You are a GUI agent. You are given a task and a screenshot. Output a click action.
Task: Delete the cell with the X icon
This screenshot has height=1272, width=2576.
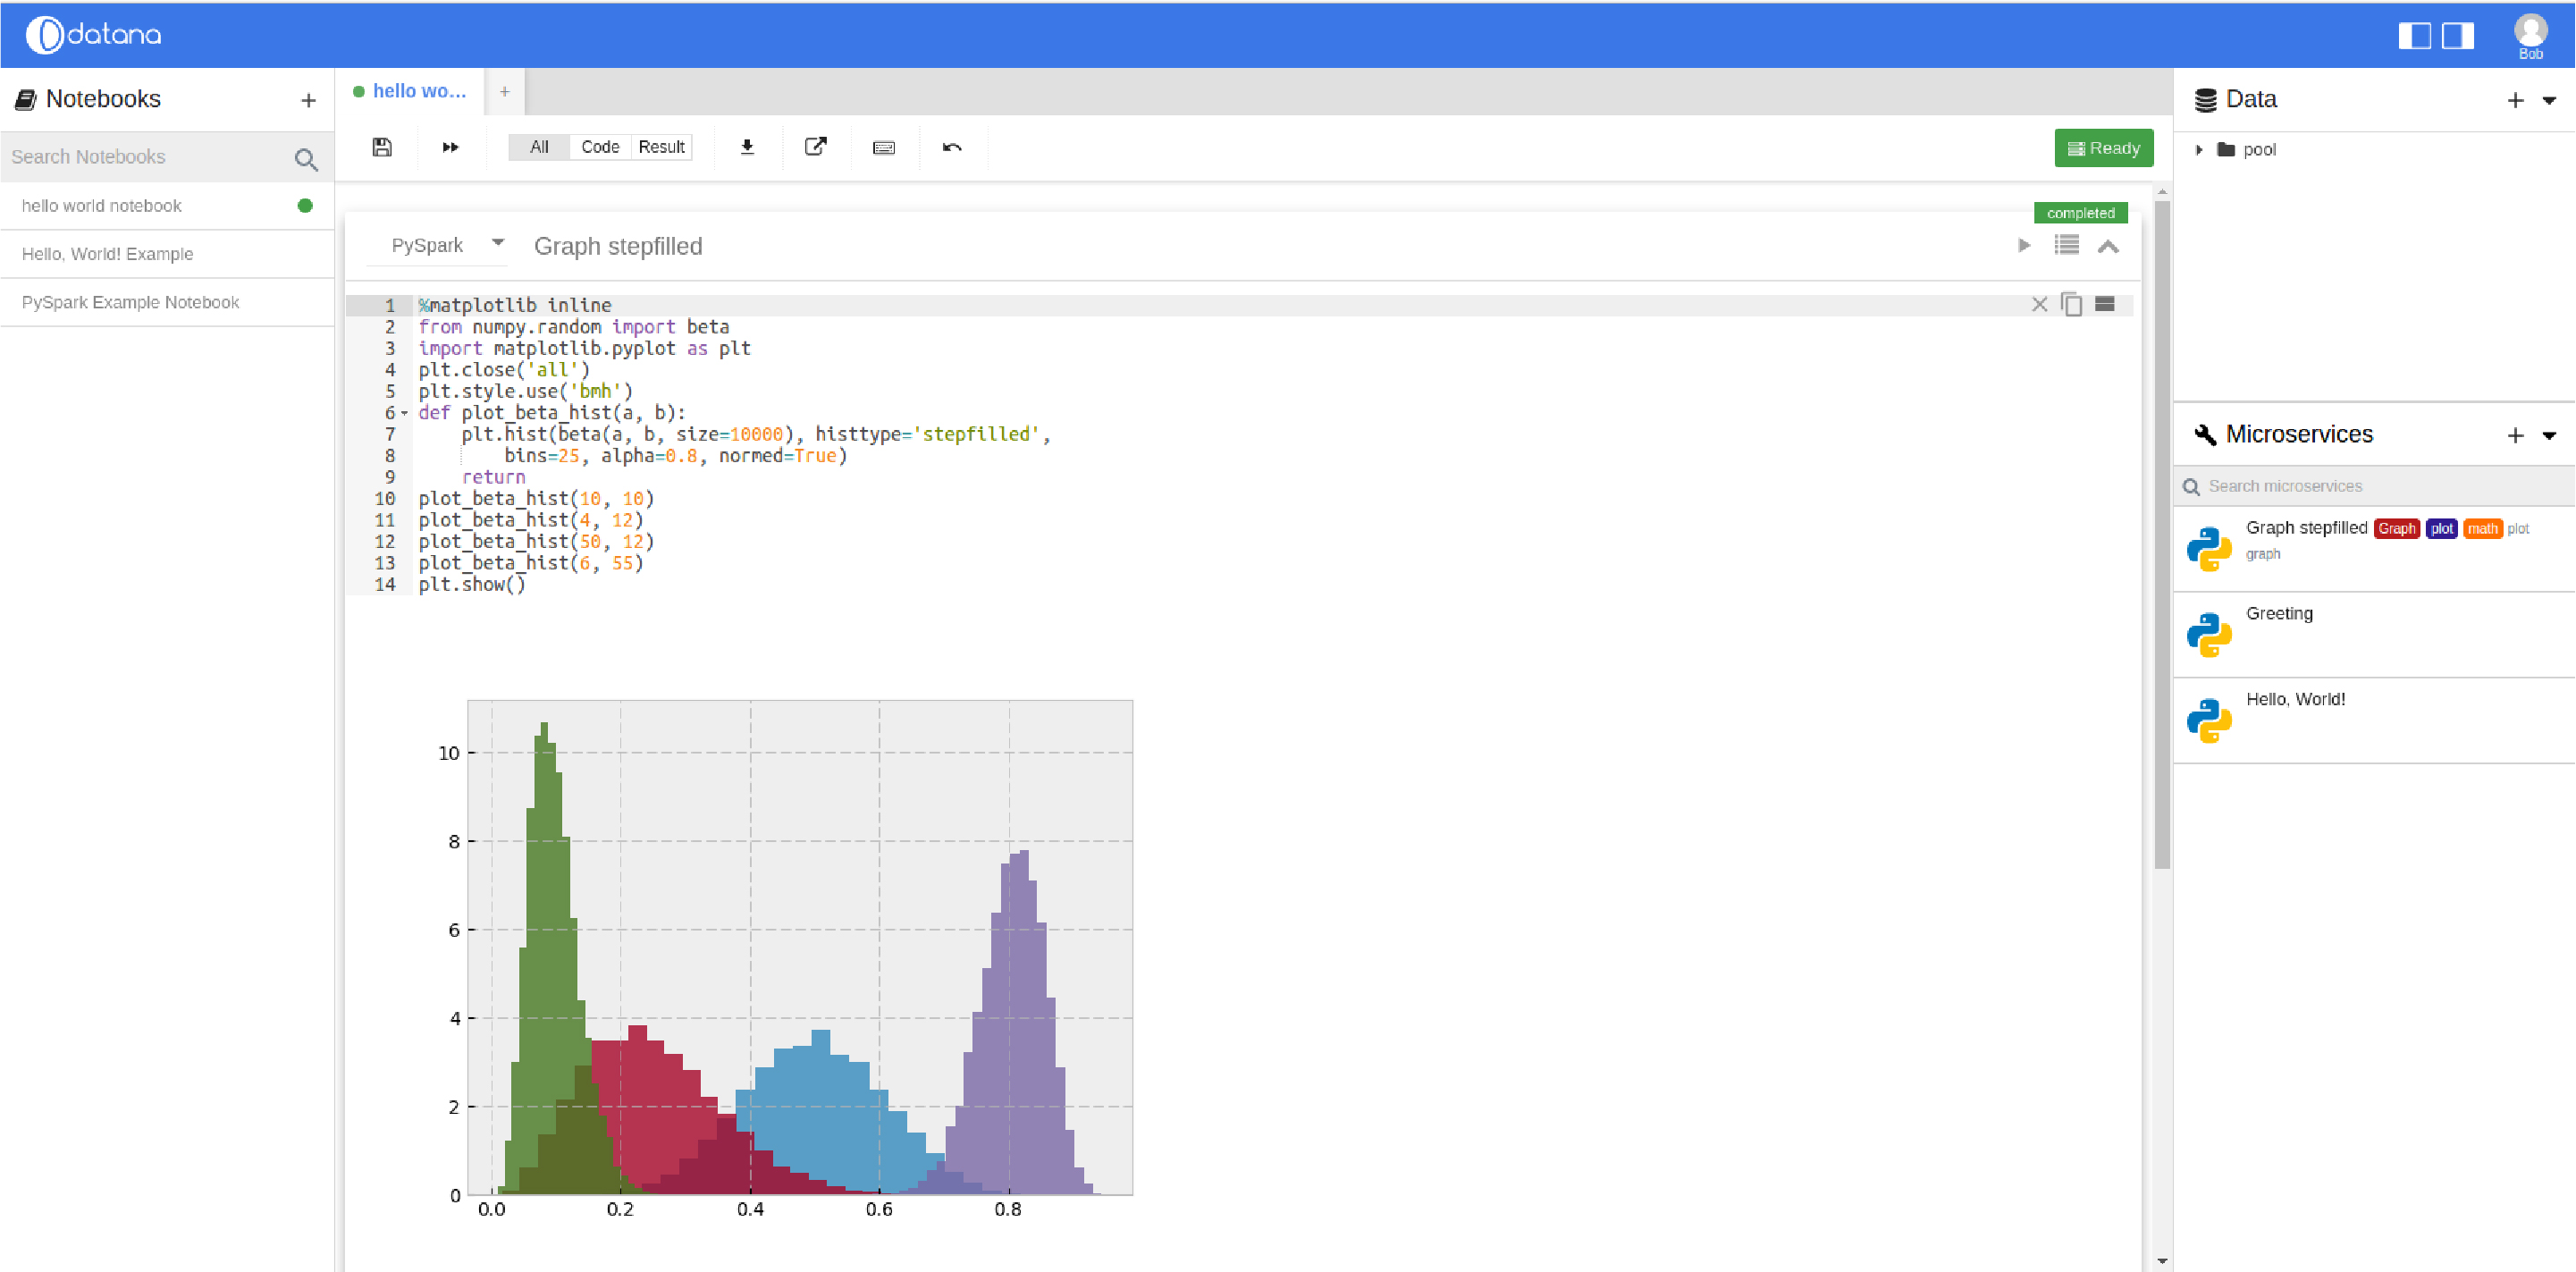[2039, 304]
